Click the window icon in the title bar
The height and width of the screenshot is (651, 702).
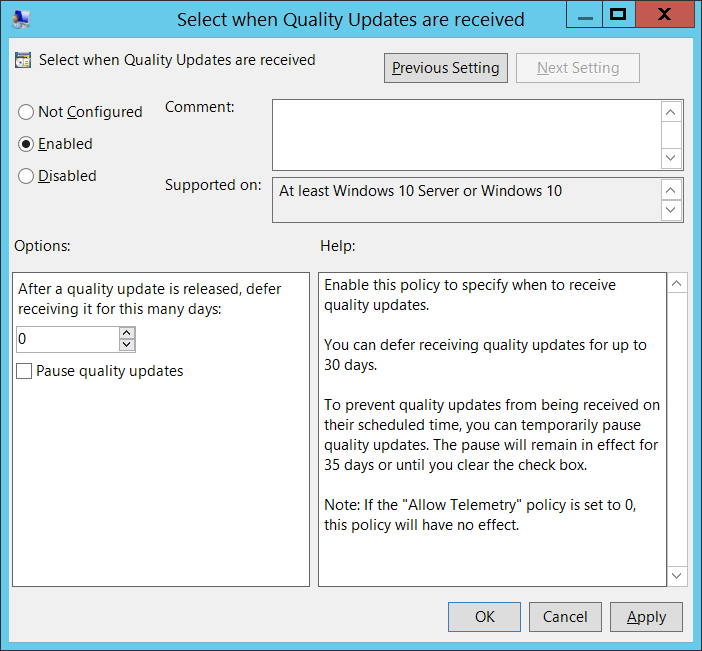(x=20, y=17)
